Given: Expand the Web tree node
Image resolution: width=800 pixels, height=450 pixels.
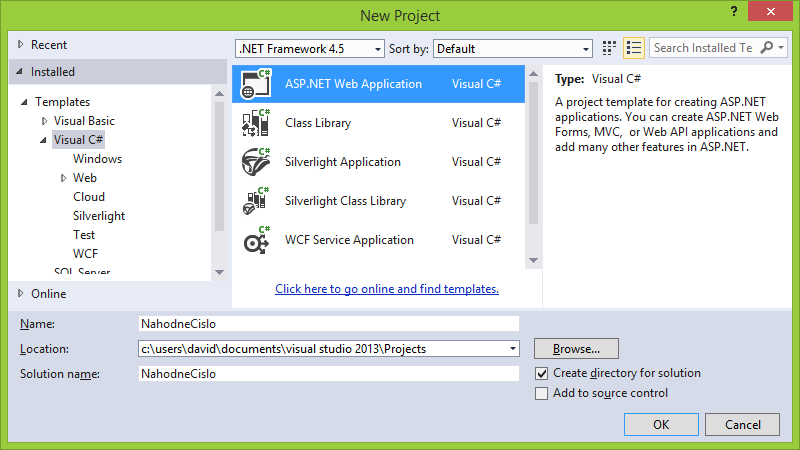Looking at the screenshot, I should pyautogui.click(x=63, y=178).
